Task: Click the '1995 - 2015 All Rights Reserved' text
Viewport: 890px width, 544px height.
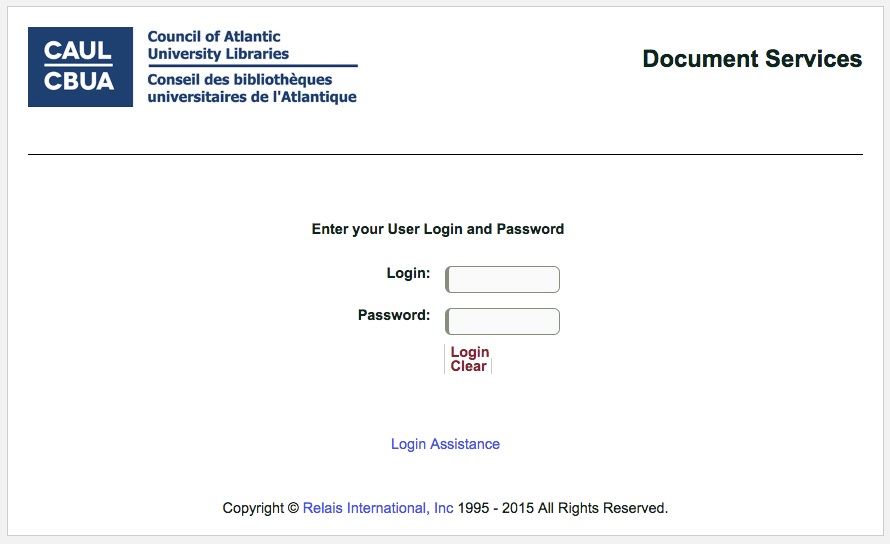Action: click(563, 508)
